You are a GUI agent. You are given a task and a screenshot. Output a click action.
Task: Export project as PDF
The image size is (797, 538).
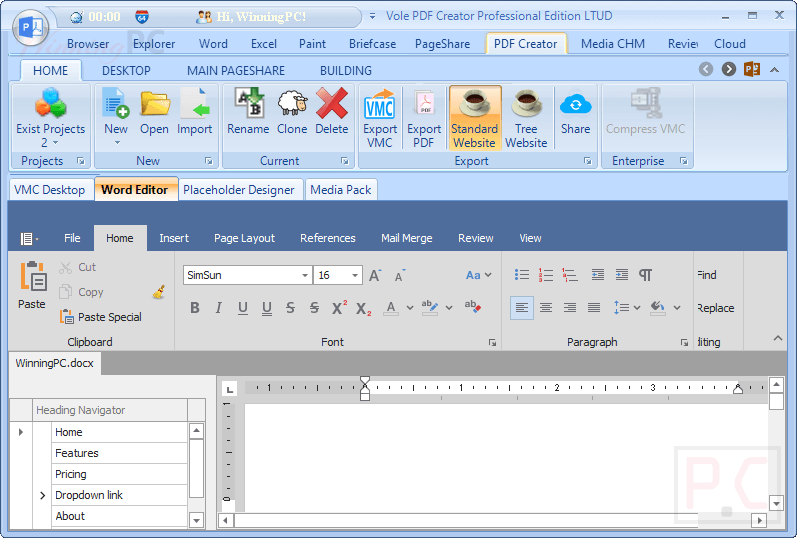click(424, 118)
